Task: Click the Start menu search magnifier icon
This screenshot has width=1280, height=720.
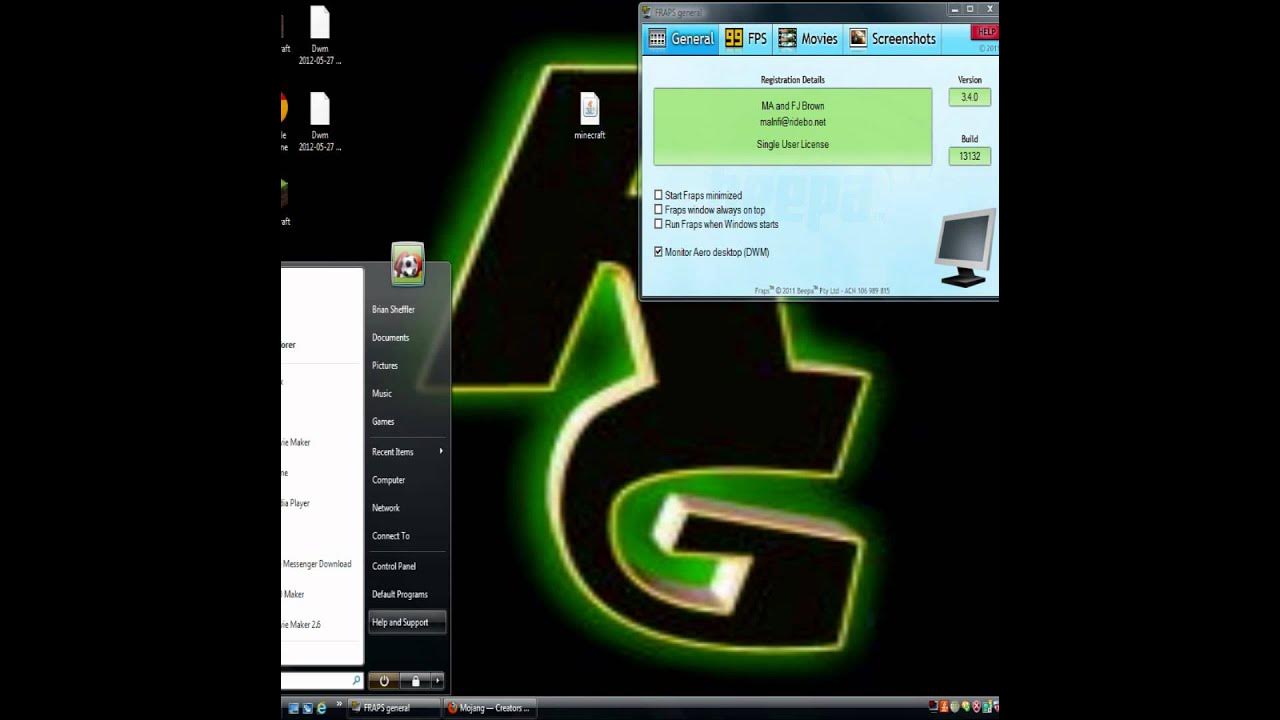Action: point(356,680)
